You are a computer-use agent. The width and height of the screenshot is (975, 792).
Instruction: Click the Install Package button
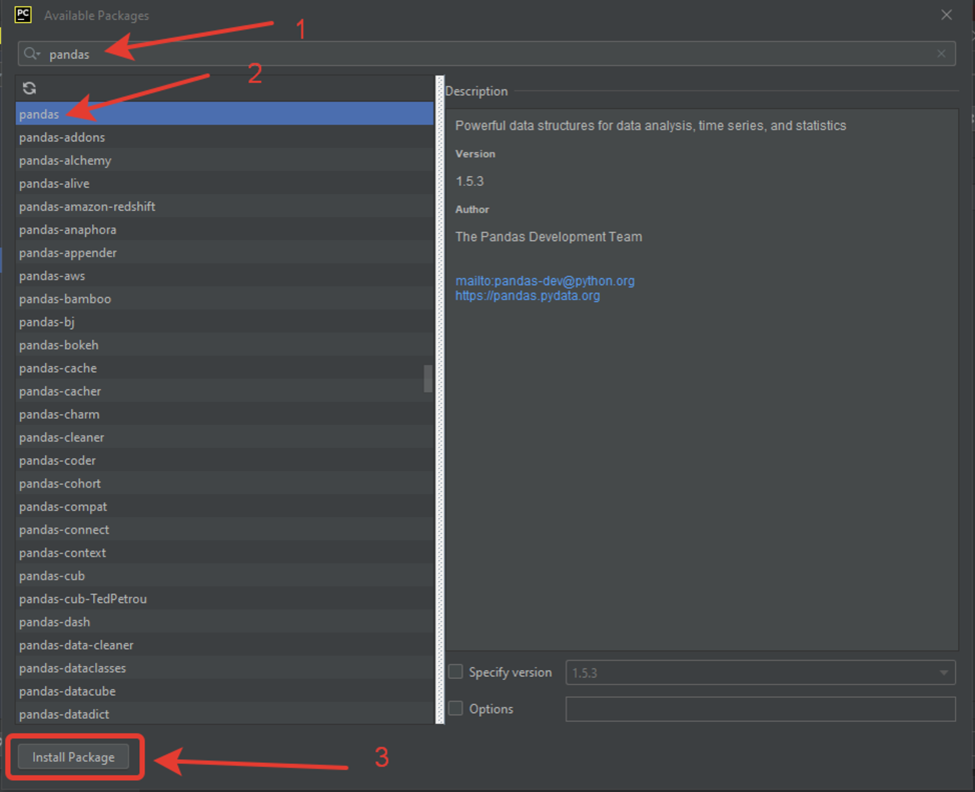[x=73, y=757]
